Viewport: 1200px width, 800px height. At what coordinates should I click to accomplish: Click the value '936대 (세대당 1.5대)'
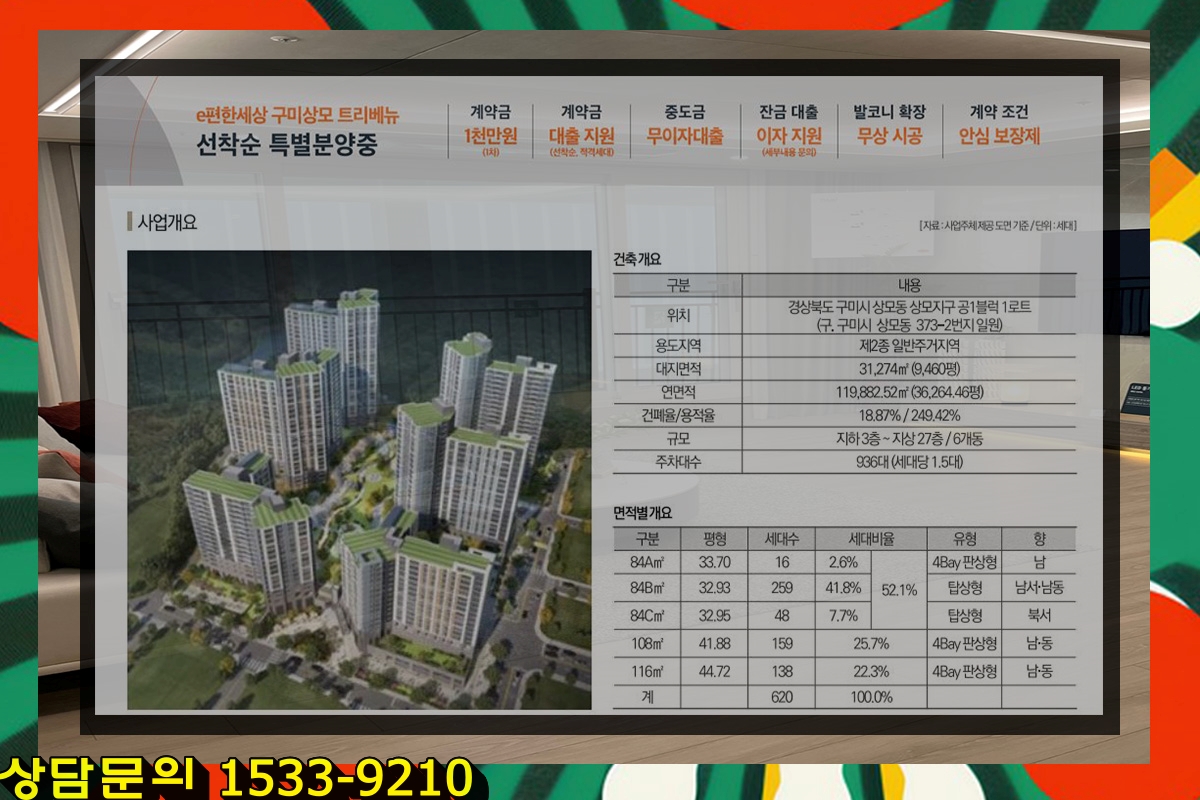(909, 462)
